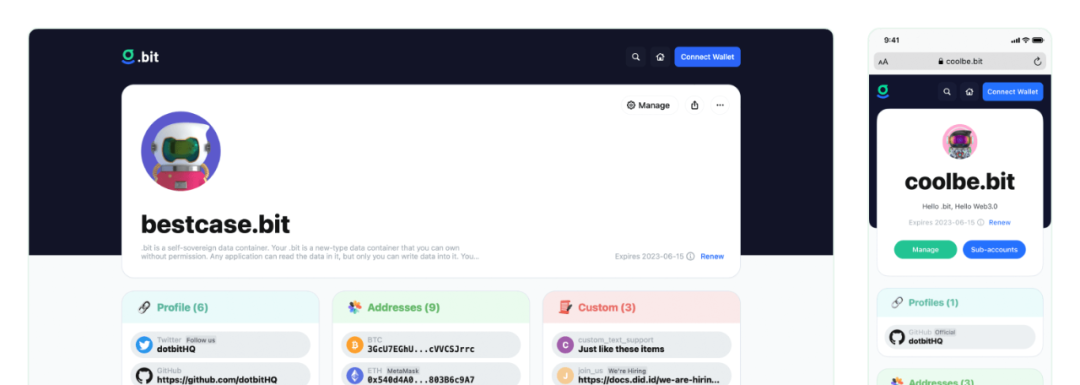Screen dimensions: 1080x385
Task: Click the mobile browser reload icon
Action: click(1037, 61)
